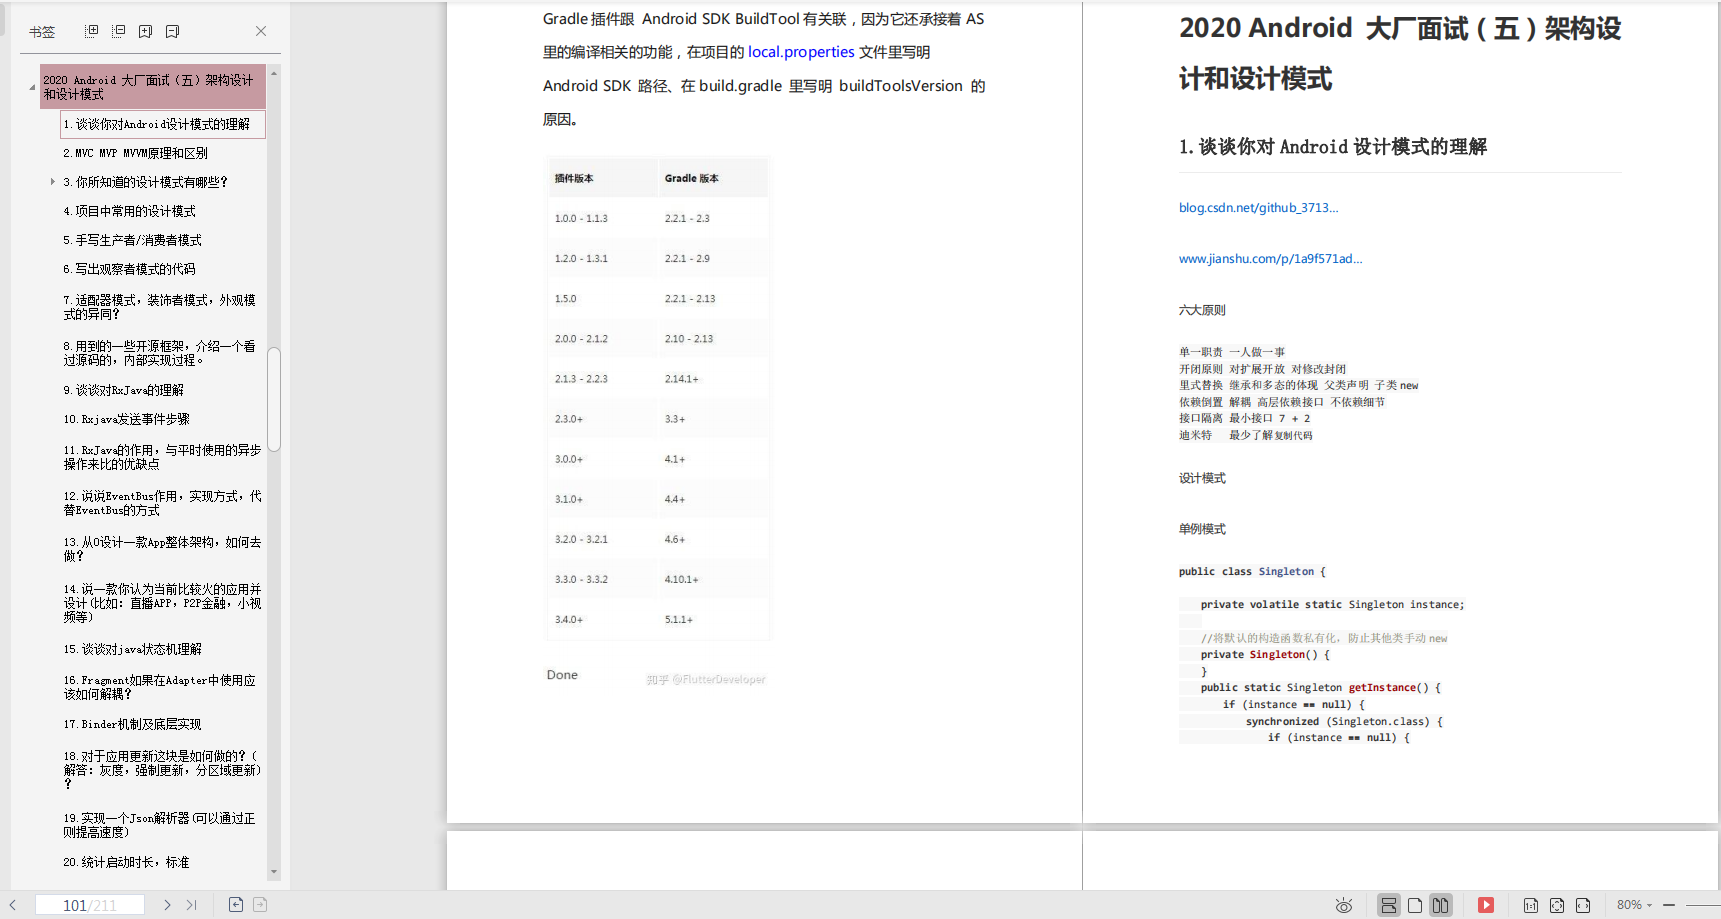
Task: Fit page to window icon
Action: pyautogui.click(x=1557, y=905)
